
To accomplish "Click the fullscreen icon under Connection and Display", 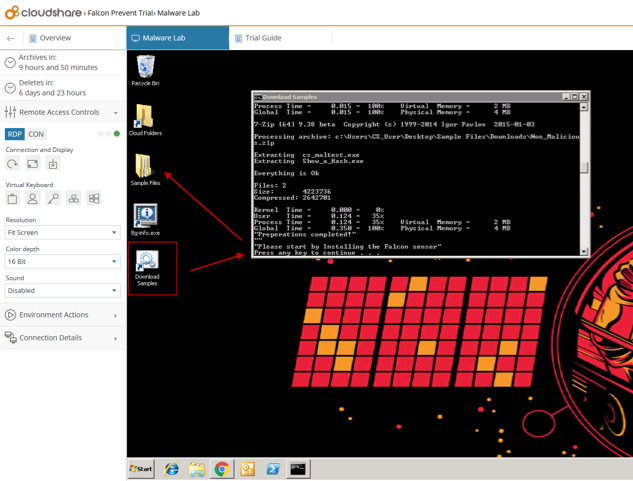I will coord(32,164).
